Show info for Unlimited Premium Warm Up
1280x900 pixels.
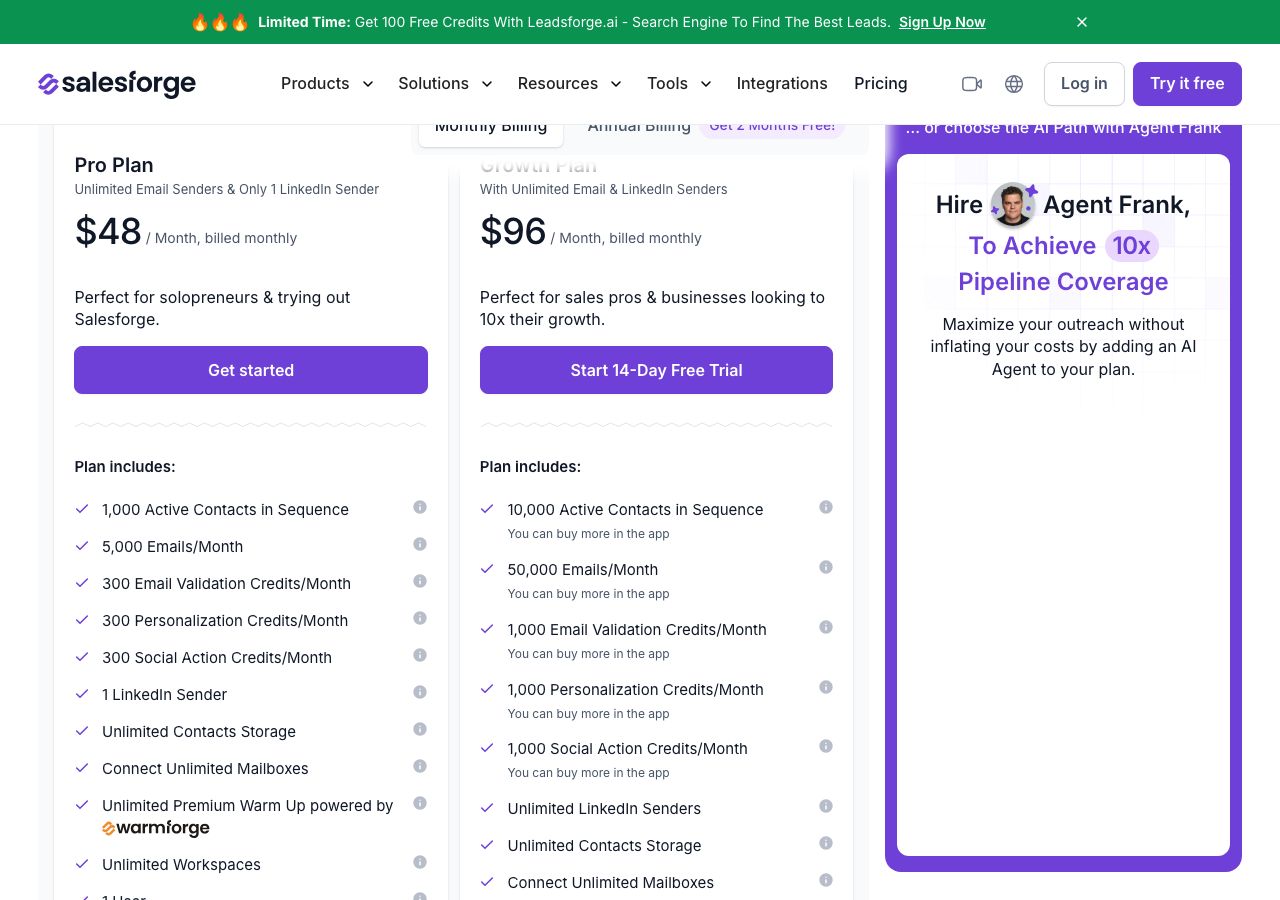(420, 803)
